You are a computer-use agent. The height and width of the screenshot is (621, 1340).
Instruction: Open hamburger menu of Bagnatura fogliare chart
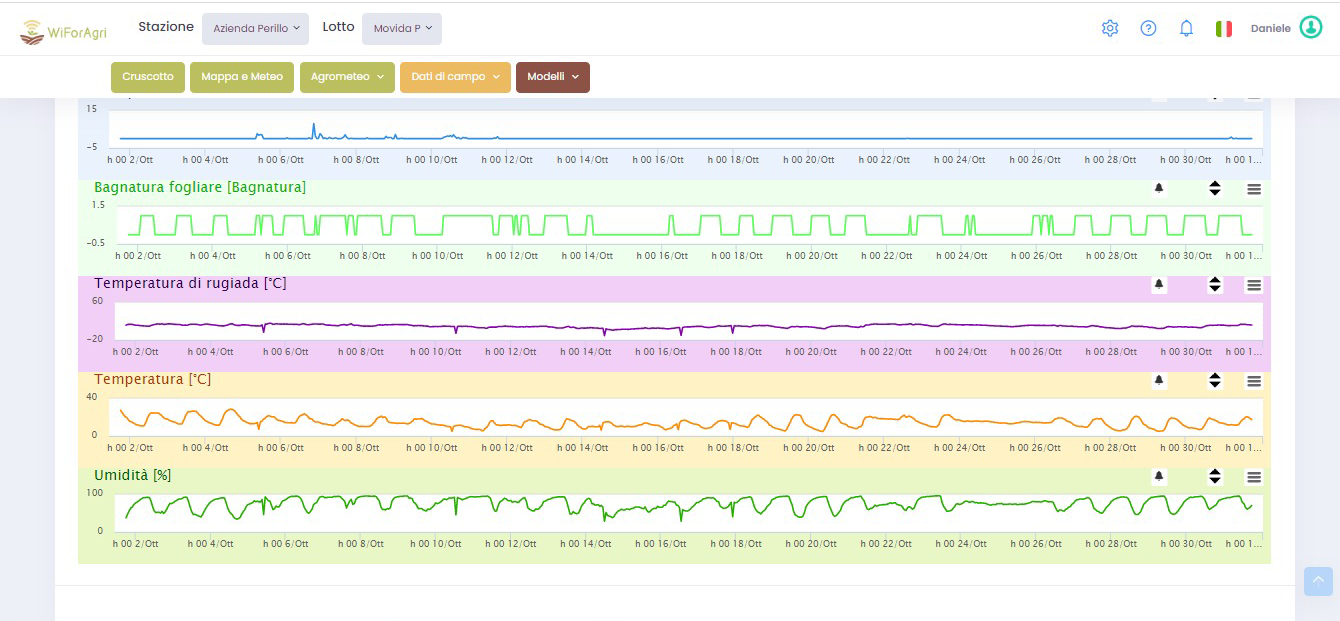click(x=1254, y=189)
